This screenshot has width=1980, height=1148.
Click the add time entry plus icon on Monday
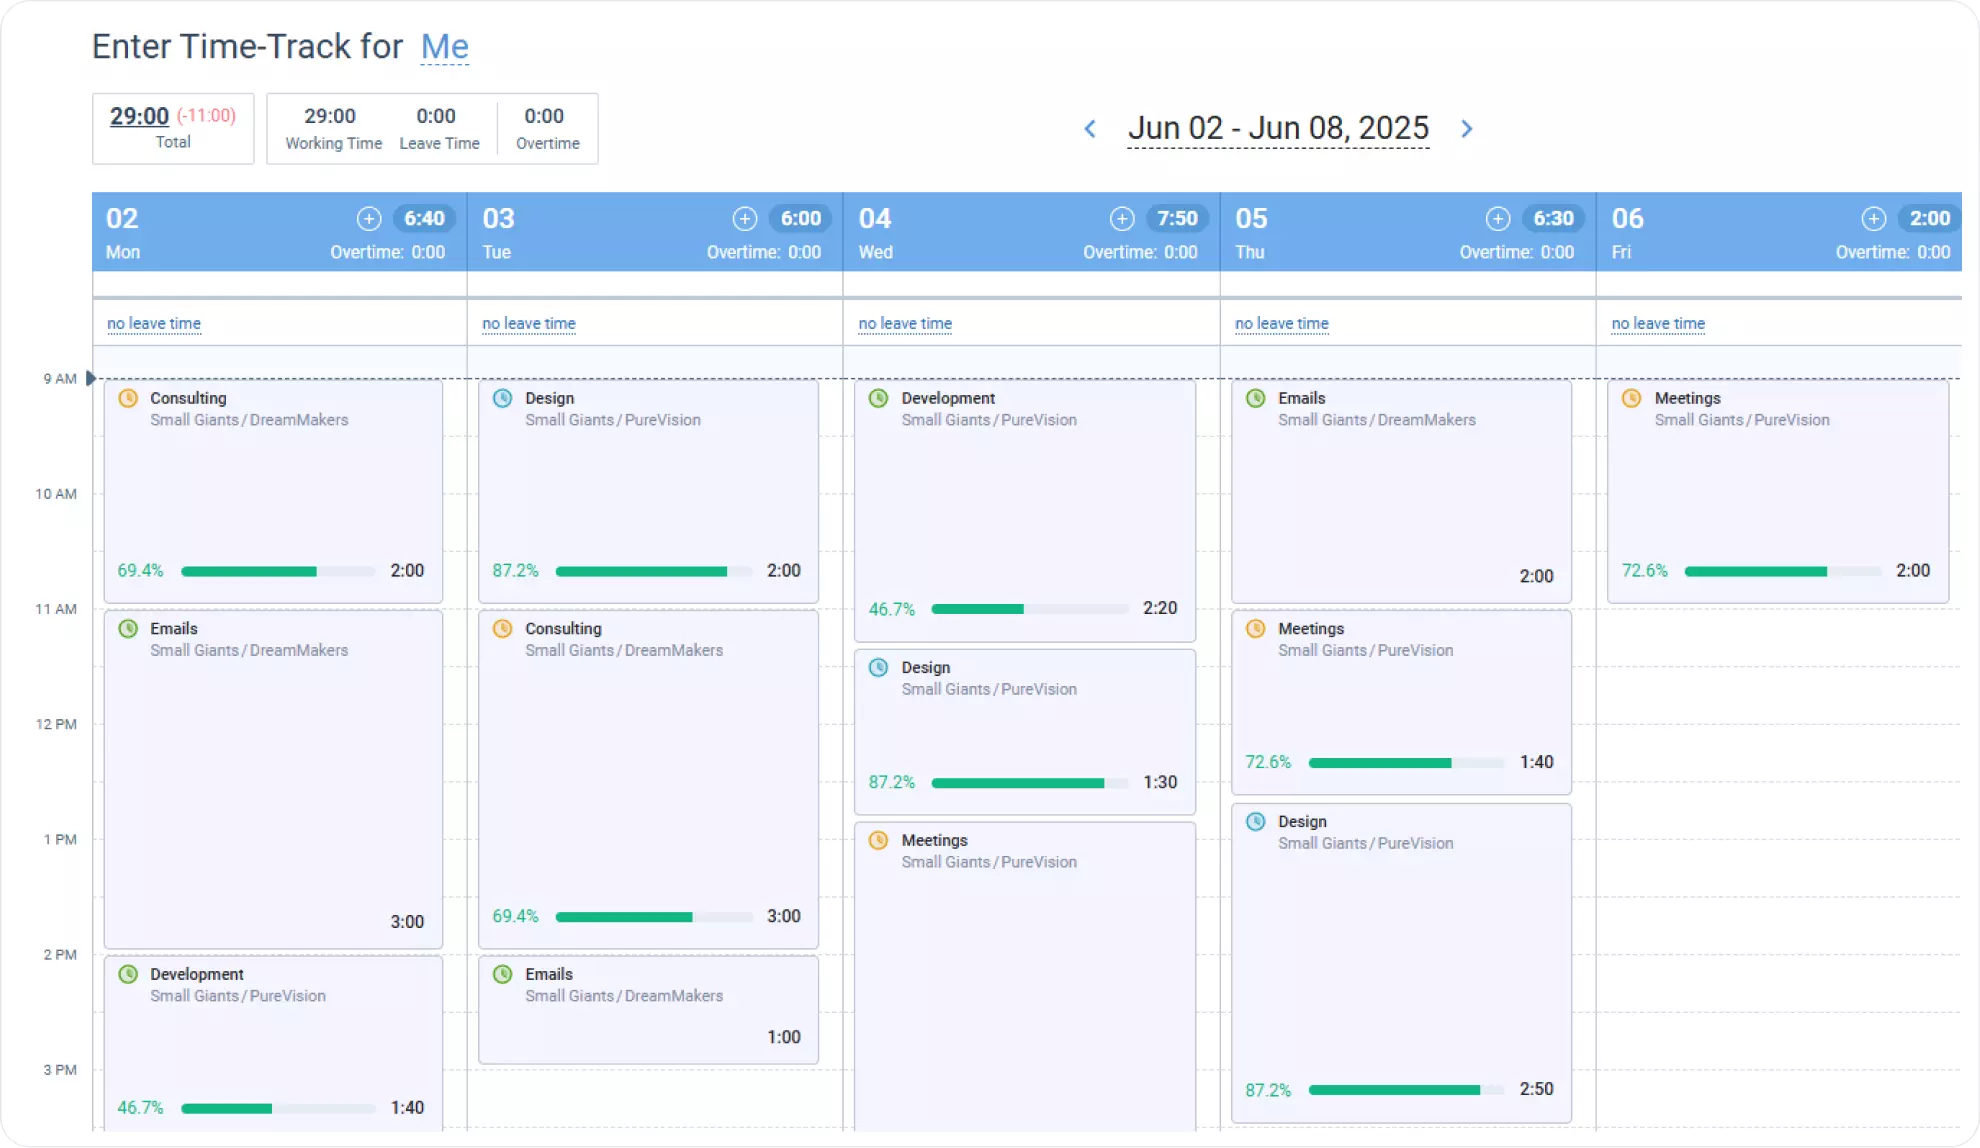pos(369,218)
